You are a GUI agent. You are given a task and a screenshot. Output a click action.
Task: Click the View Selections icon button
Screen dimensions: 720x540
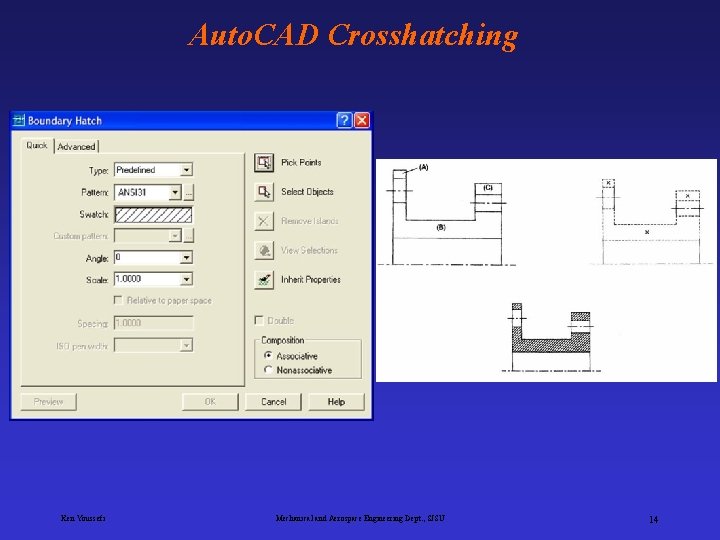pyautogui.click(x=264, y=250)
